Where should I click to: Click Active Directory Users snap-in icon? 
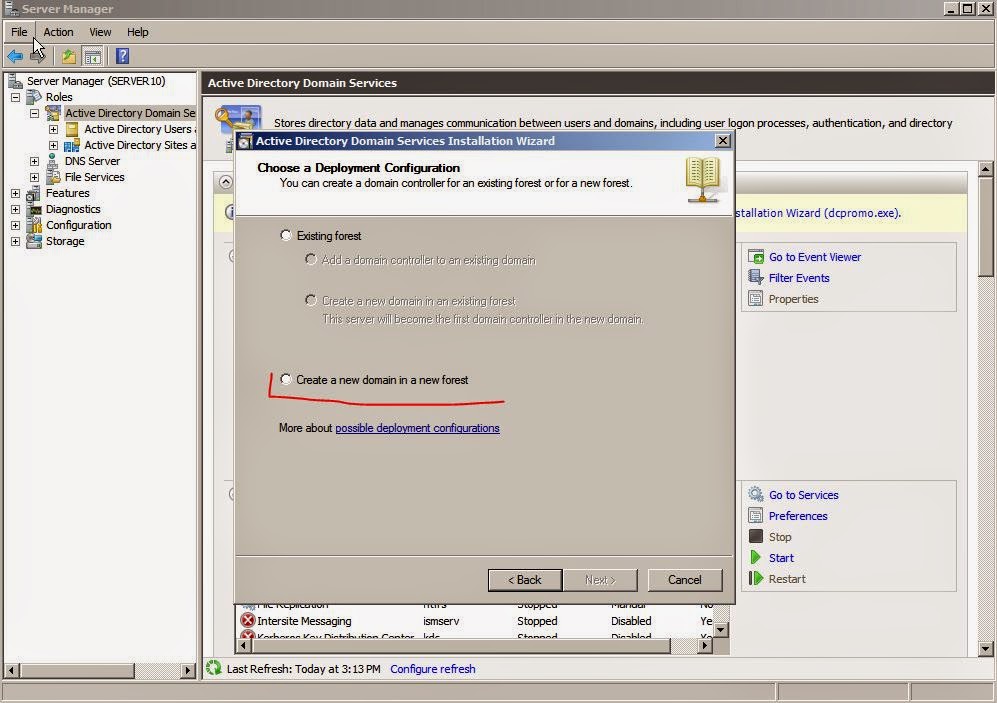point(72,129)
